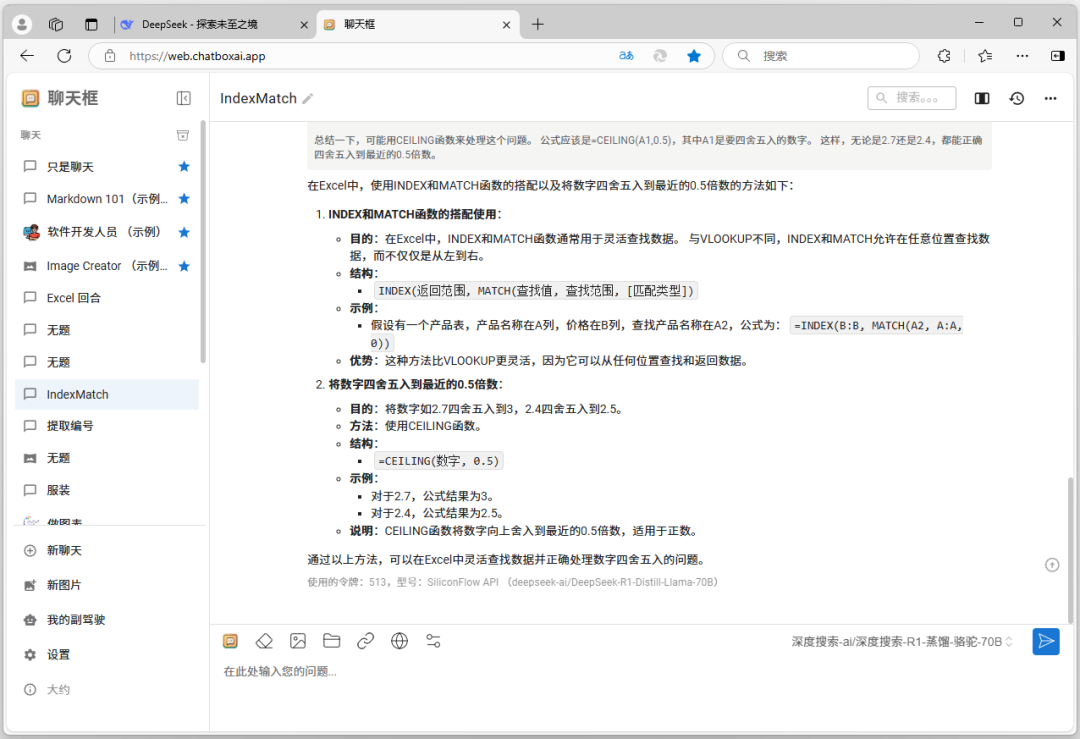Image resolution: width=1080 pixels, height=739 pixels.
Task: Clear the conversation with the eraser icon
Action: click(x=264, y=641)
